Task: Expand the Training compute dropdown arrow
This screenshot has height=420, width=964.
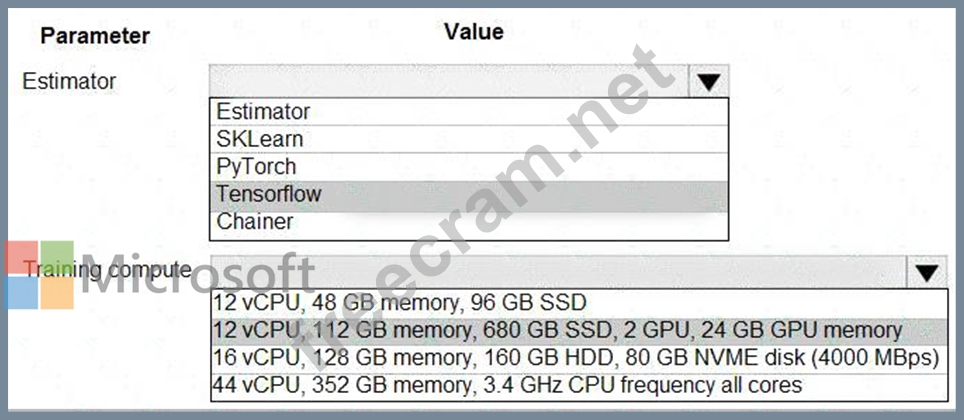Action: coord(926,272)
